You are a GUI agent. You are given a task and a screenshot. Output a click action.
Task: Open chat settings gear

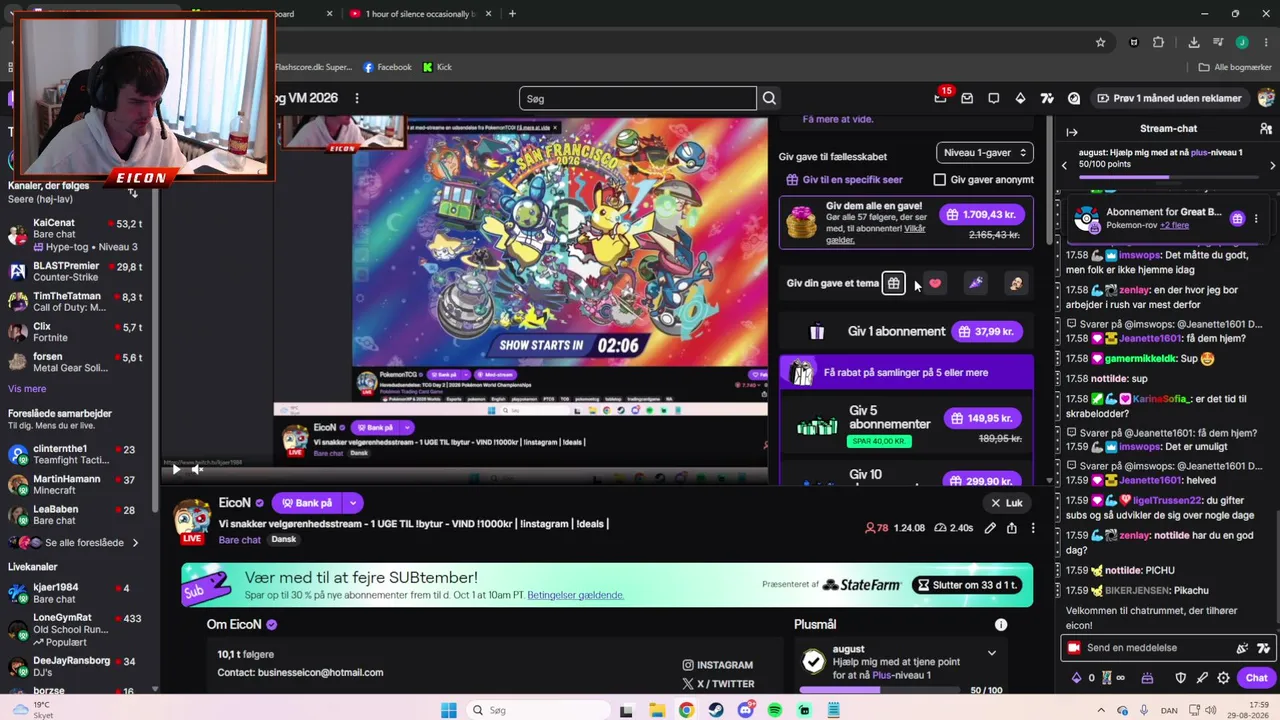1224,678
